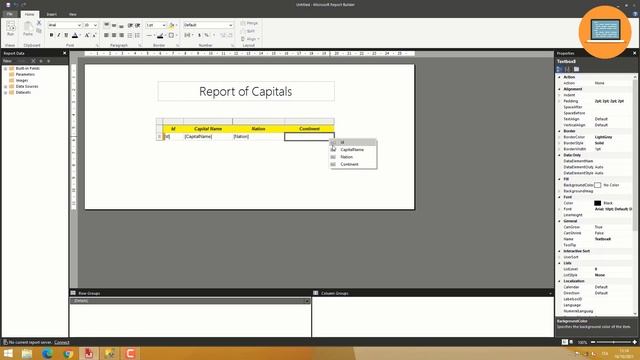Open the property pages icon
Image resolution: width=640 pixels, height=360 pixels.
[576, 69]
